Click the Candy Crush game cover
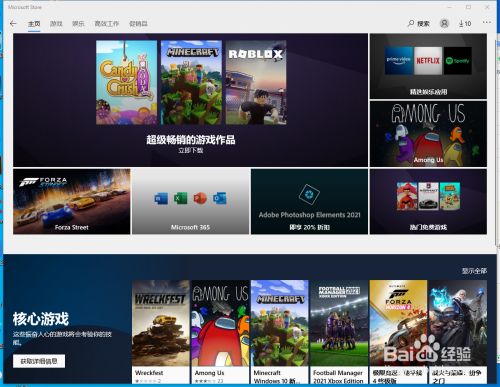Image resolution: width=500 pixels, height=387 pixels. (x=126, y=82)
